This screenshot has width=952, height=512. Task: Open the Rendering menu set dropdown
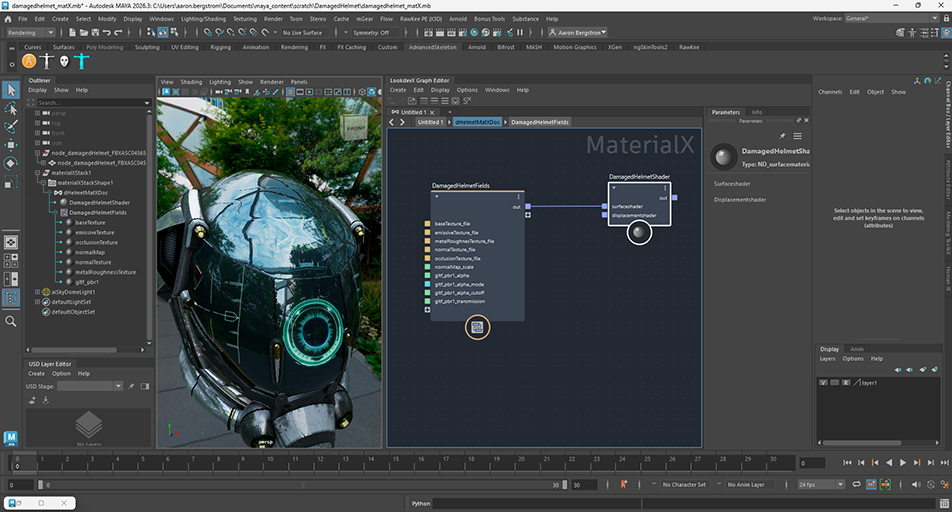30,33
